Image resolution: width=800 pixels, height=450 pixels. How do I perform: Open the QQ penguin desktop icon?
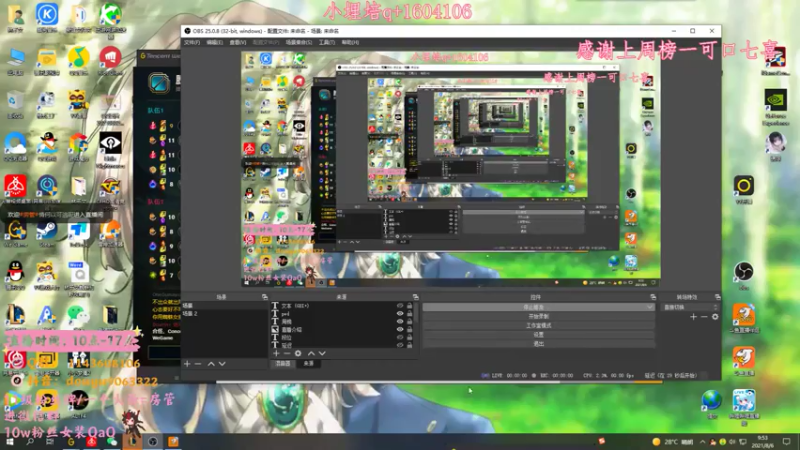pos(15,273)
